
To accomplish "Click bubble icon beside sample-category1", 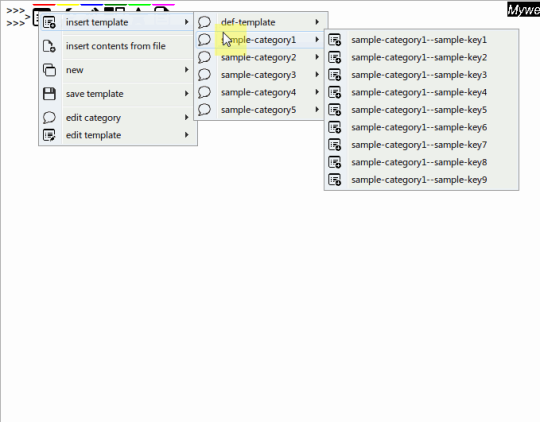I will click(x=204, y=40).
